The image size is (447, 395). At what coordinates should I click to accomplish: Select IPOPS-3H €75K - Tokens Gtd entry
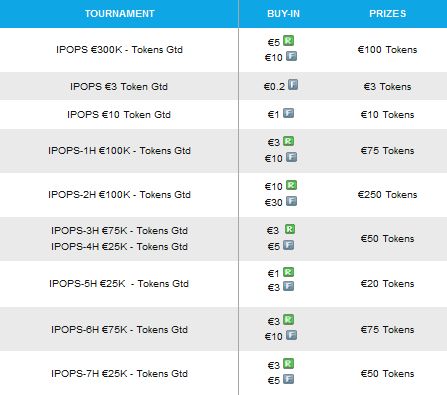click(x=119, y=231)
